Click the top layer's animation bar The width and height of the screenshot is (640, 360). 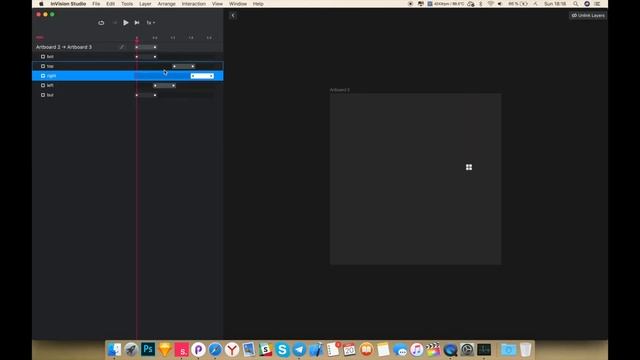coord(183,66)
